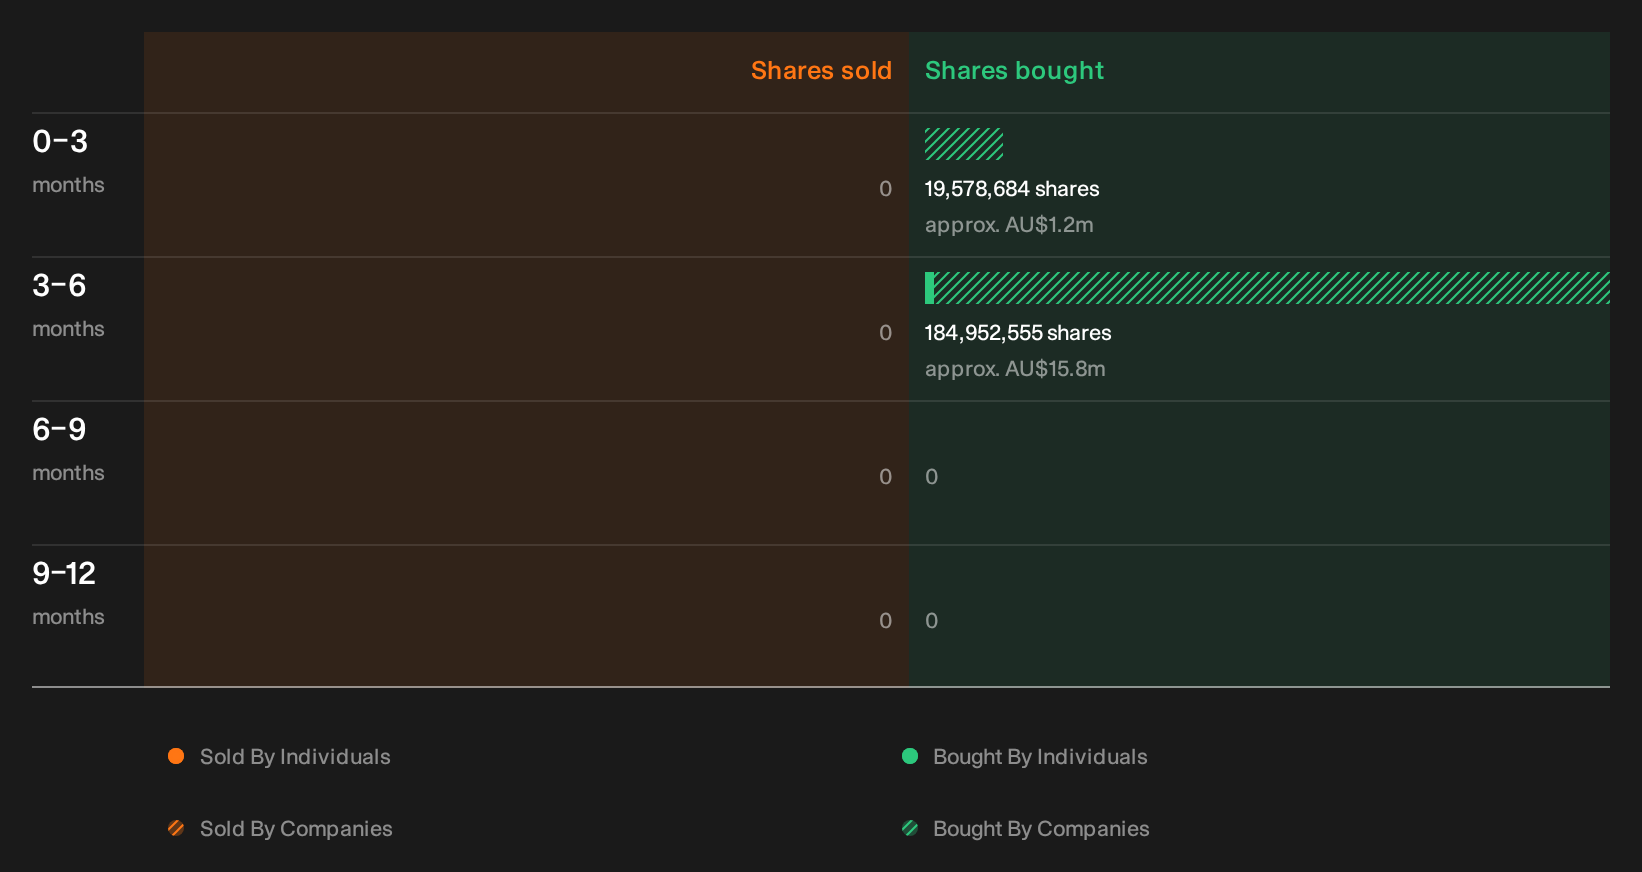Select the 184,952,555 shares value

click(1018, 333)
